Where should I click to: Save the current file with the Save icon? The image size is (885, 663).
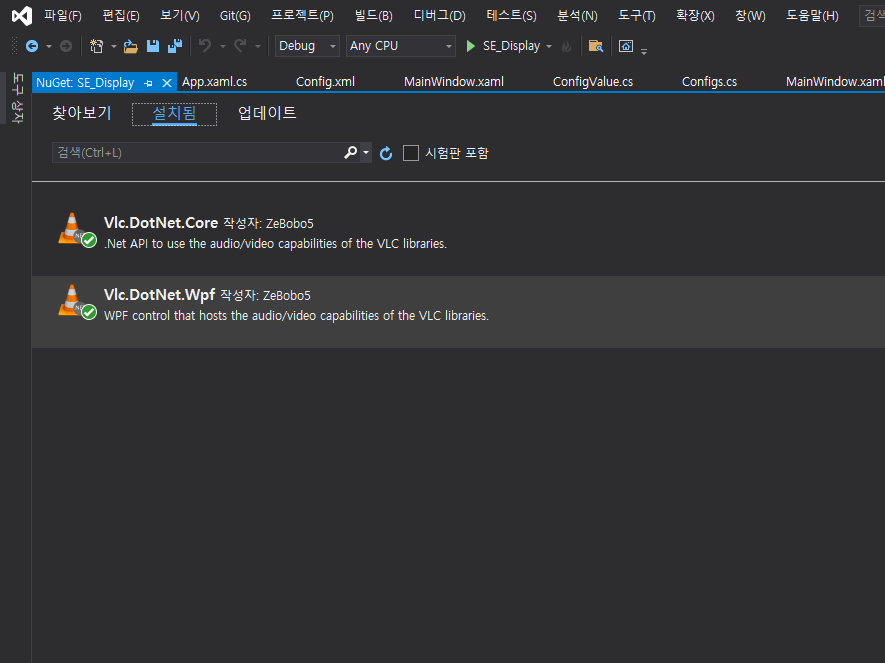[152, 46]
